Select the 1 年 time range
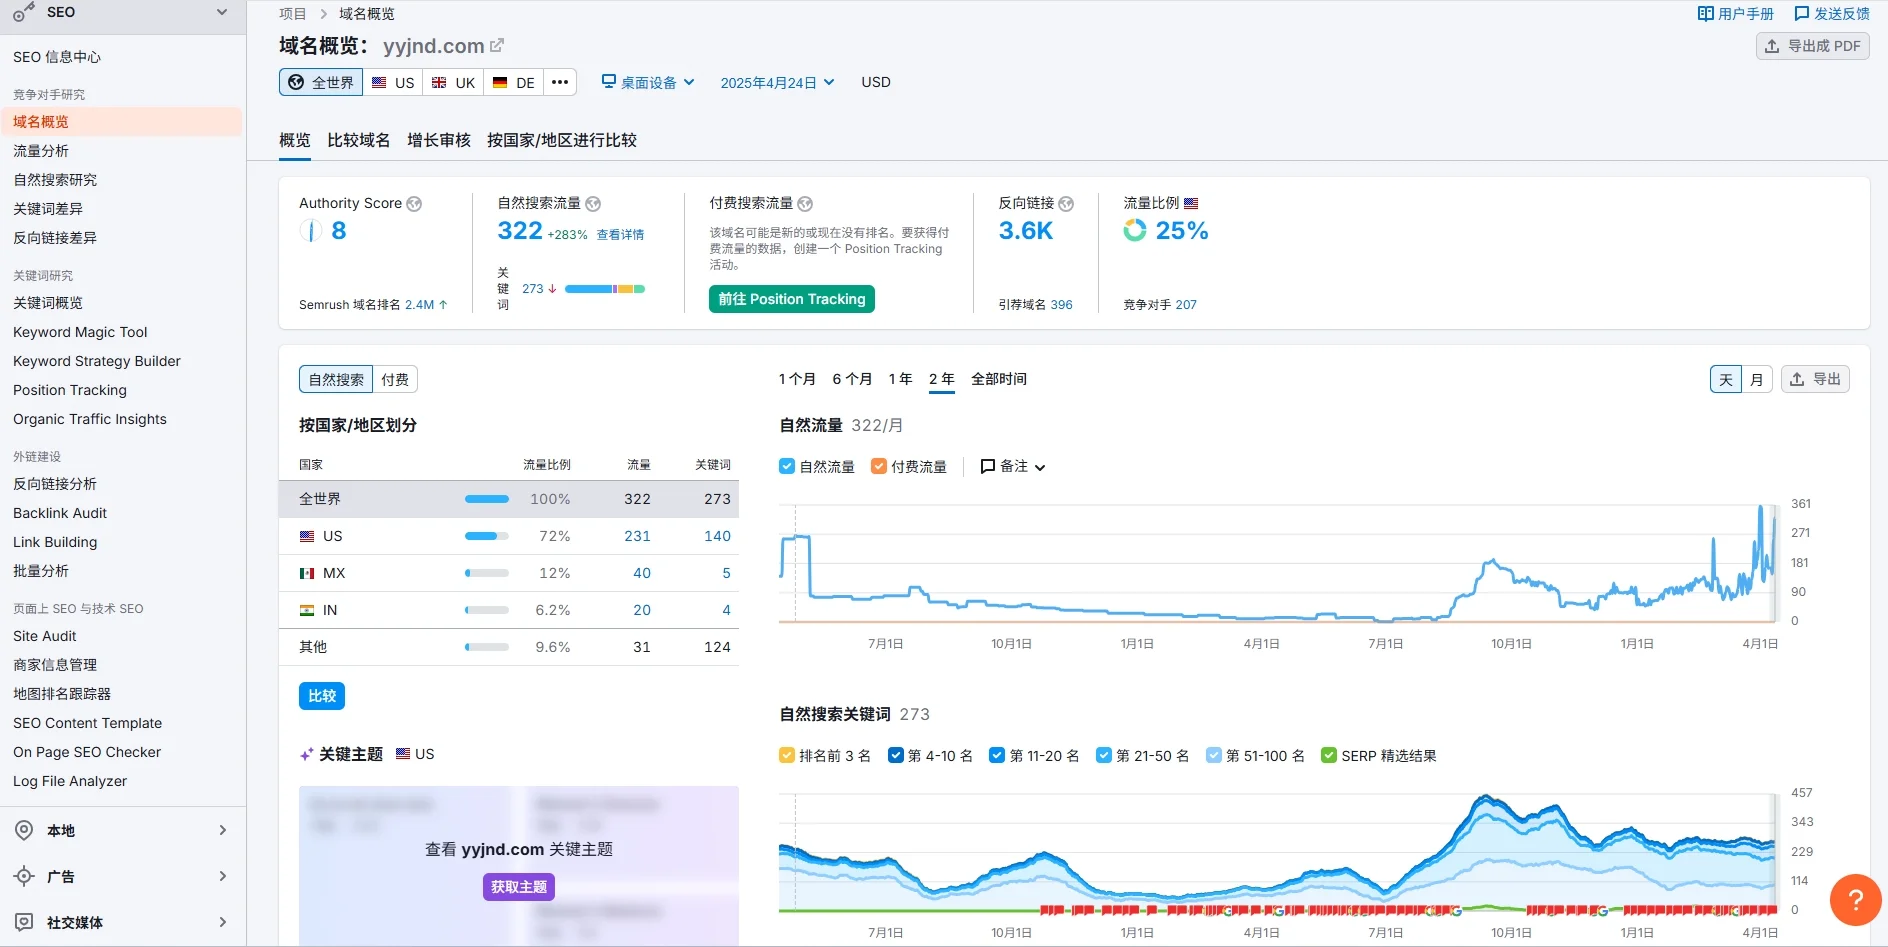The image size is (1888, 947). click(900, 379)
